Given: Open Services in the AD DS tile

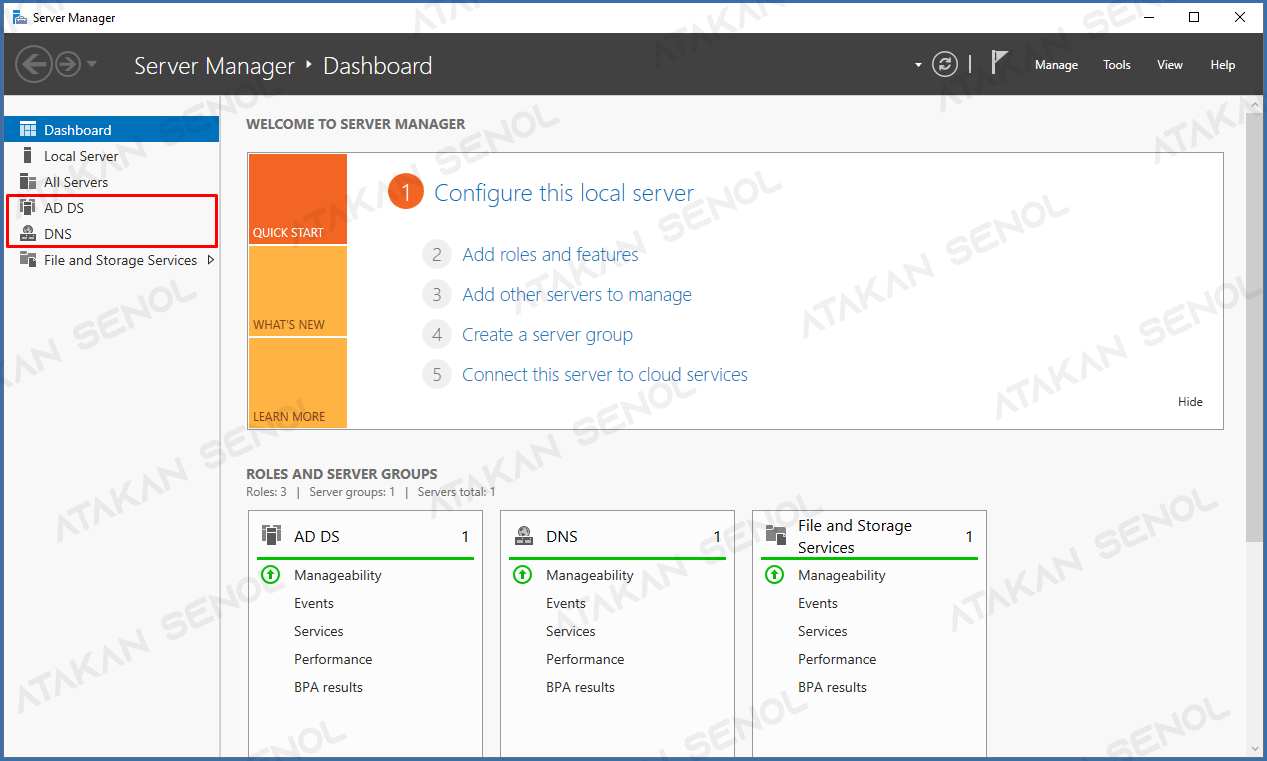Looking at the screenshot, I should tap(319, 631).
